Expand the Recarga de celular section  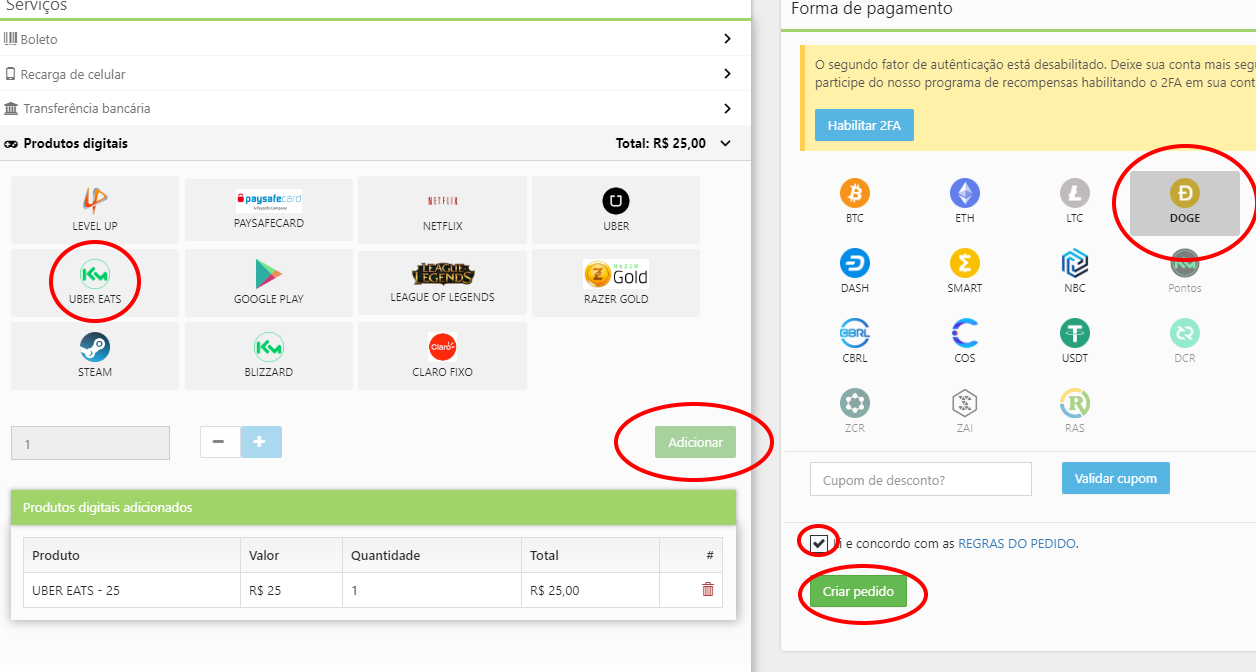point(375,74)
